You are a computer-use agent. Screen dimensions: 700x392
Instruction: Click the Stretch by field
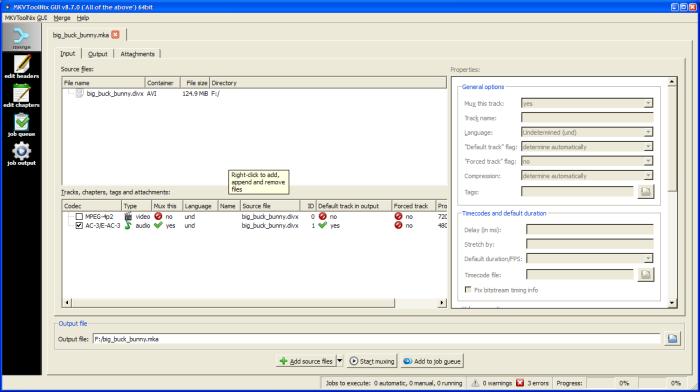click(589, 244)
